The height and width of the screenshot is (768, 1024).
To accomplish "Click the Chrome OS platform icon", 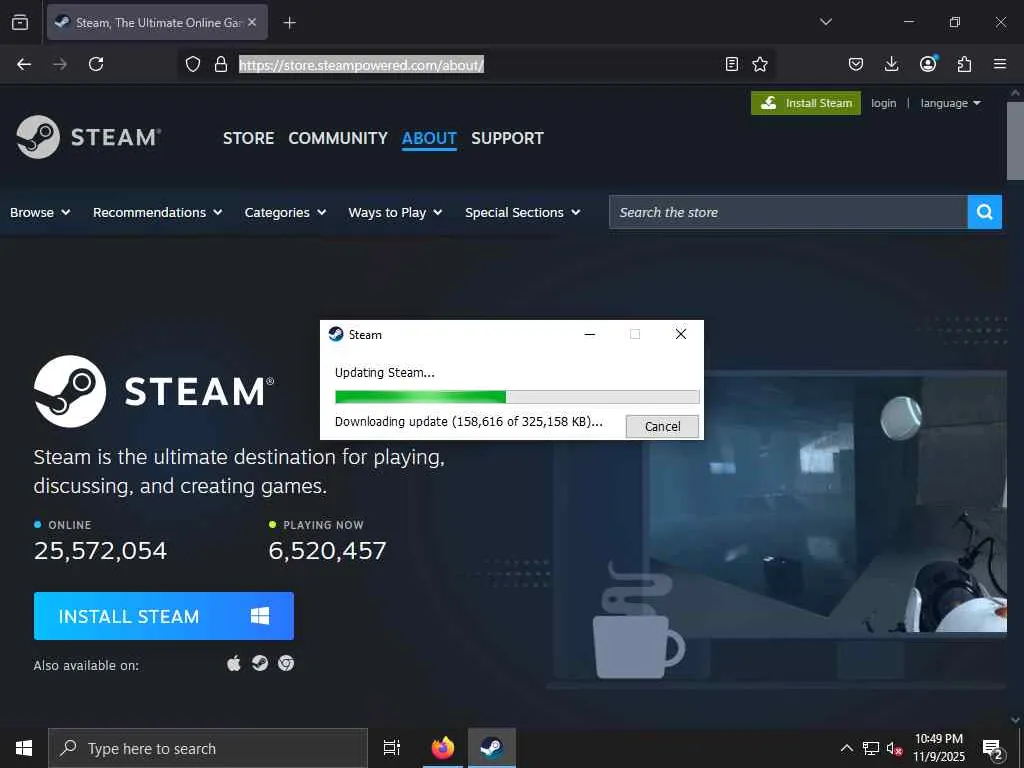I will pyautogui.click(x=286, y=664).
